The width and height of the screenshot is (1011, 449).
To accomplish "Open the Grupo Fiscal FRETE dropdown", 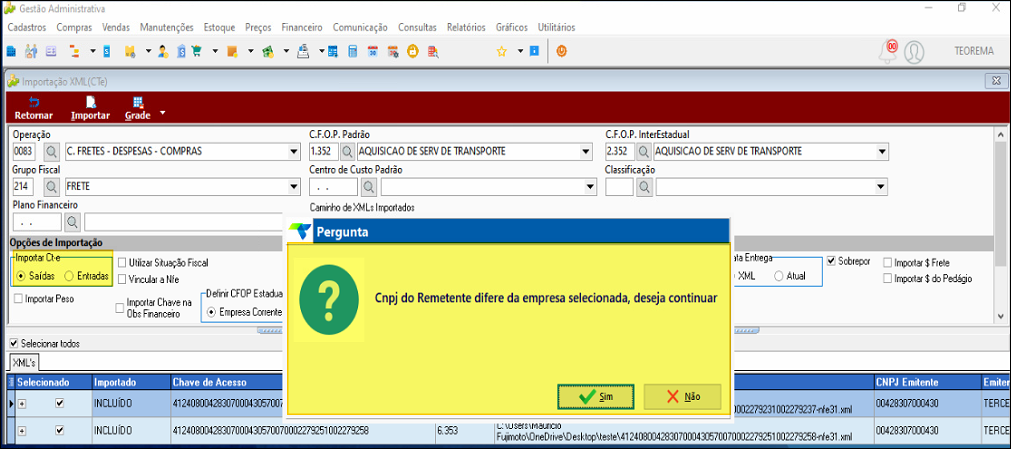I will (x=294, y=186).
